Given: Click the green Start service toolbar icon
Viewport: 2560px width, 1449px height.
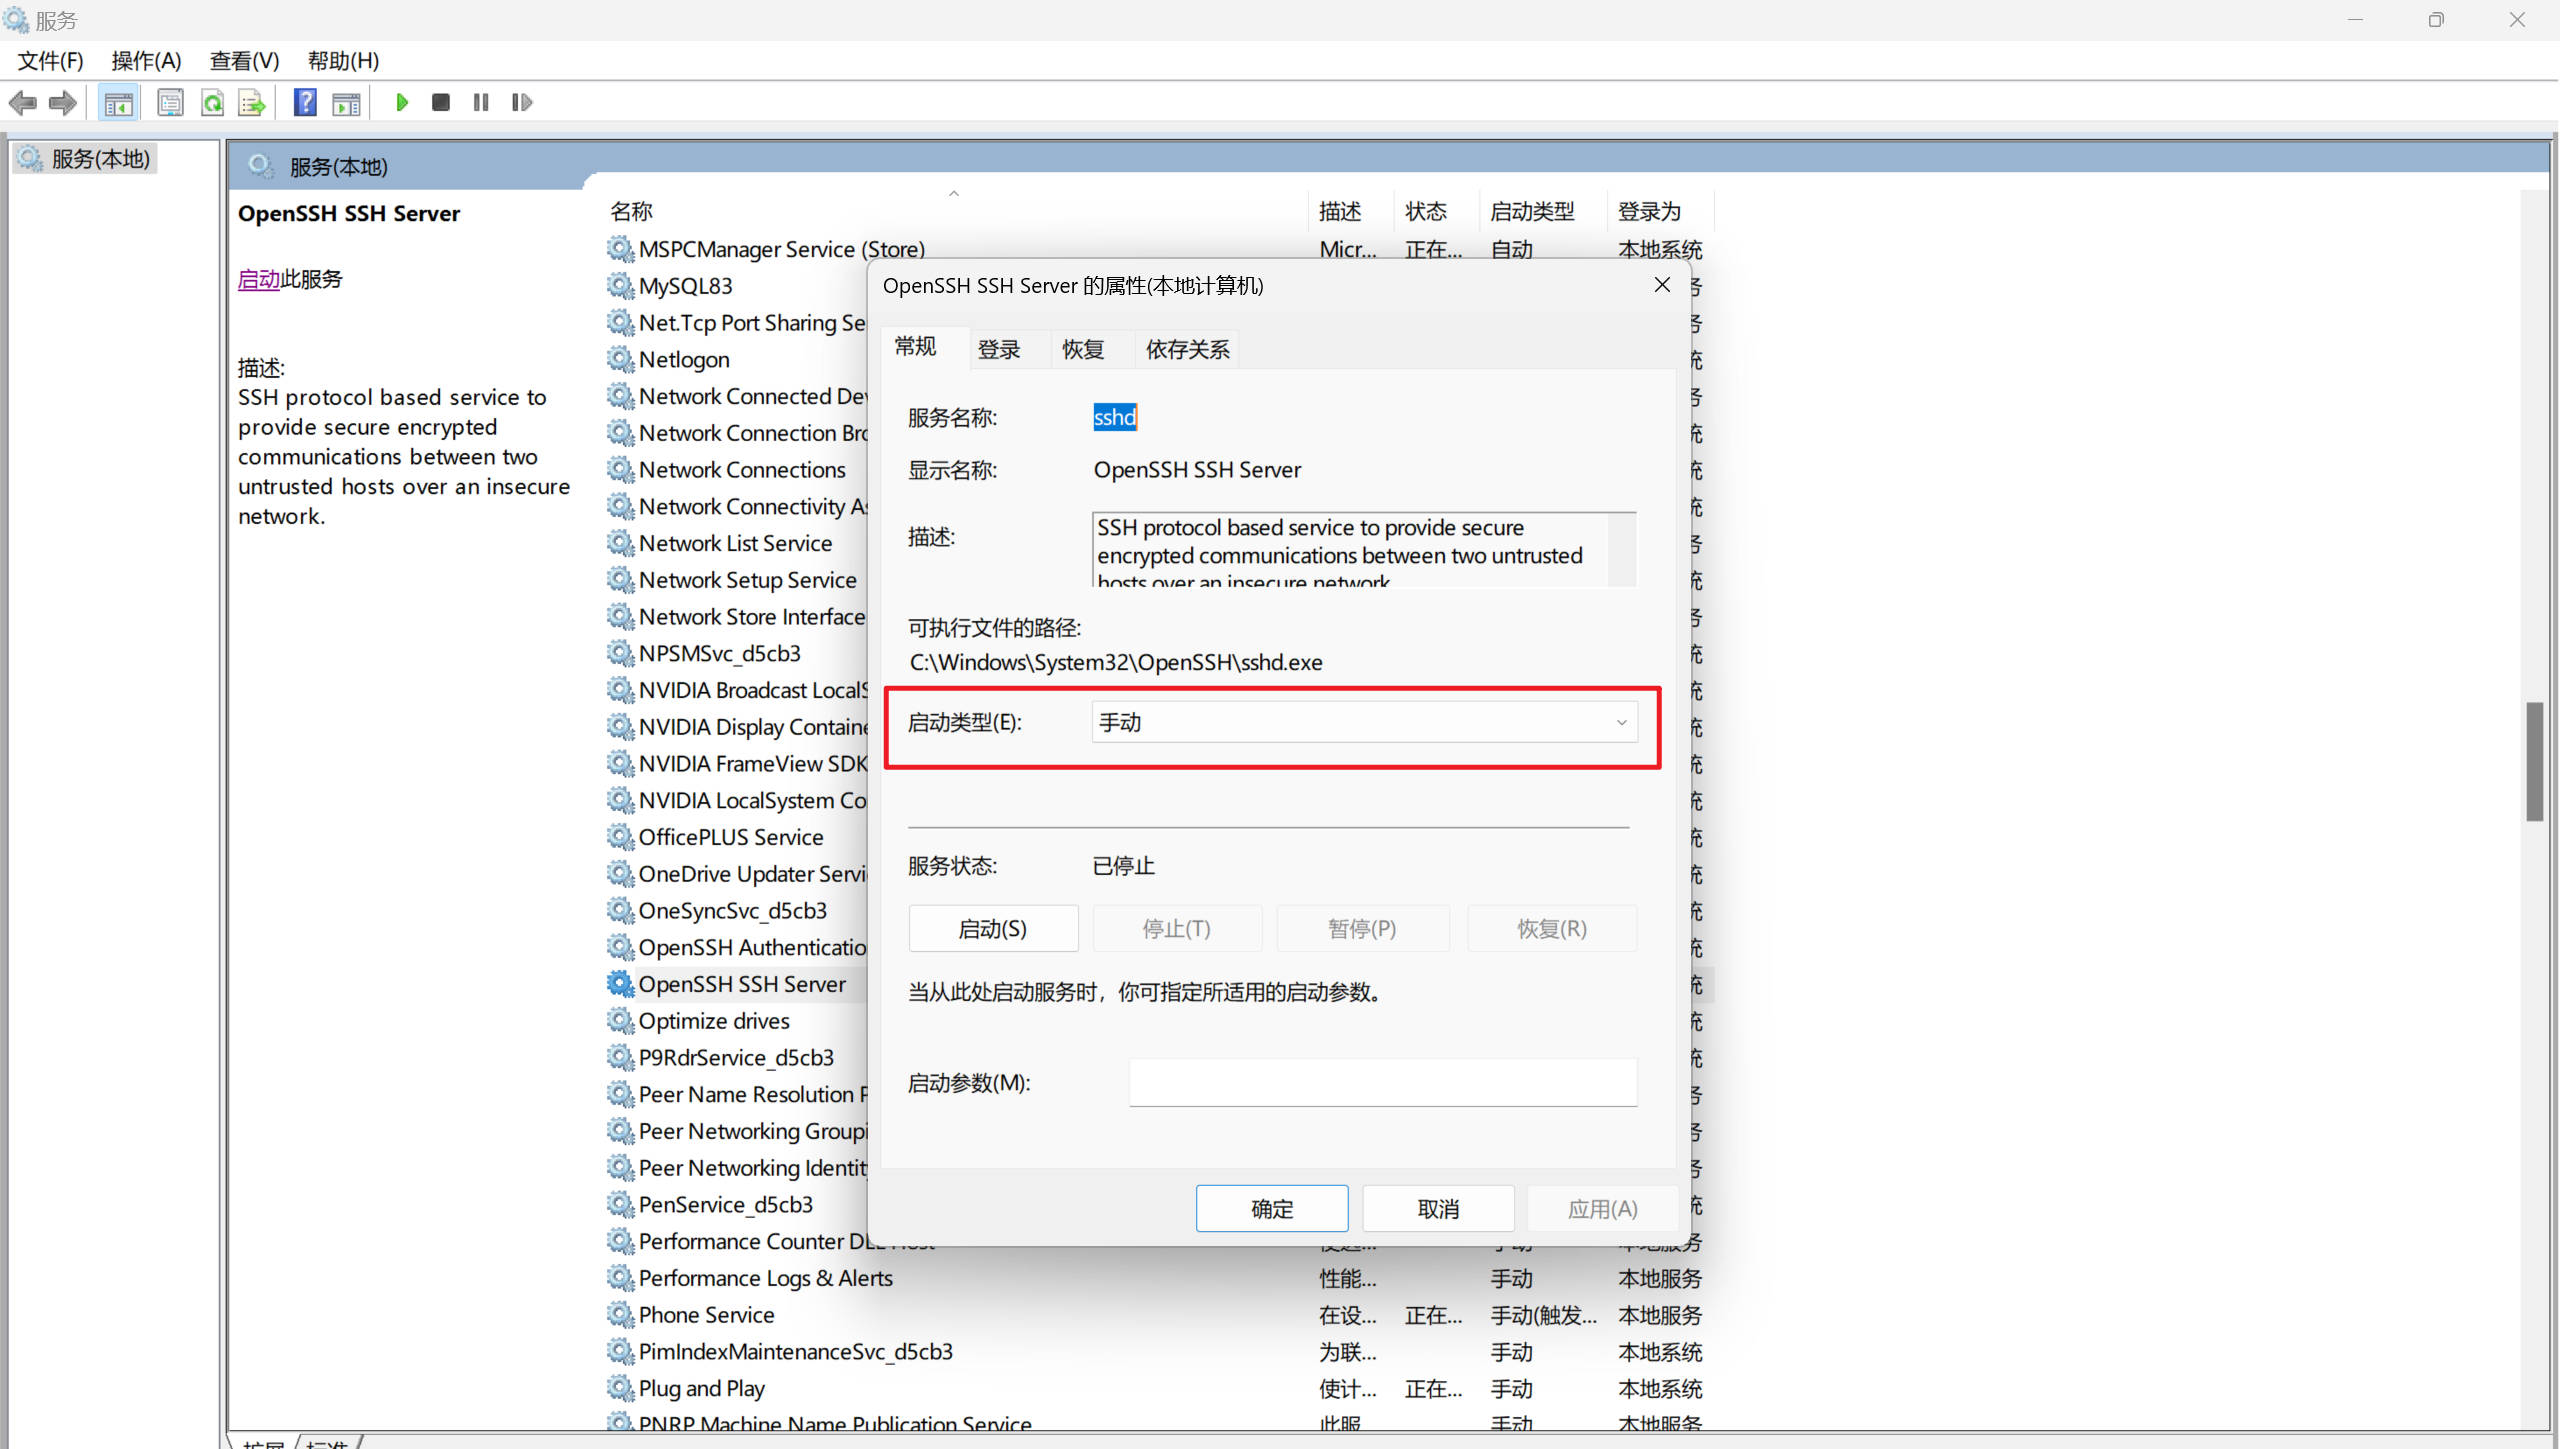Looking at the screenshot, I should click(402, 102).
